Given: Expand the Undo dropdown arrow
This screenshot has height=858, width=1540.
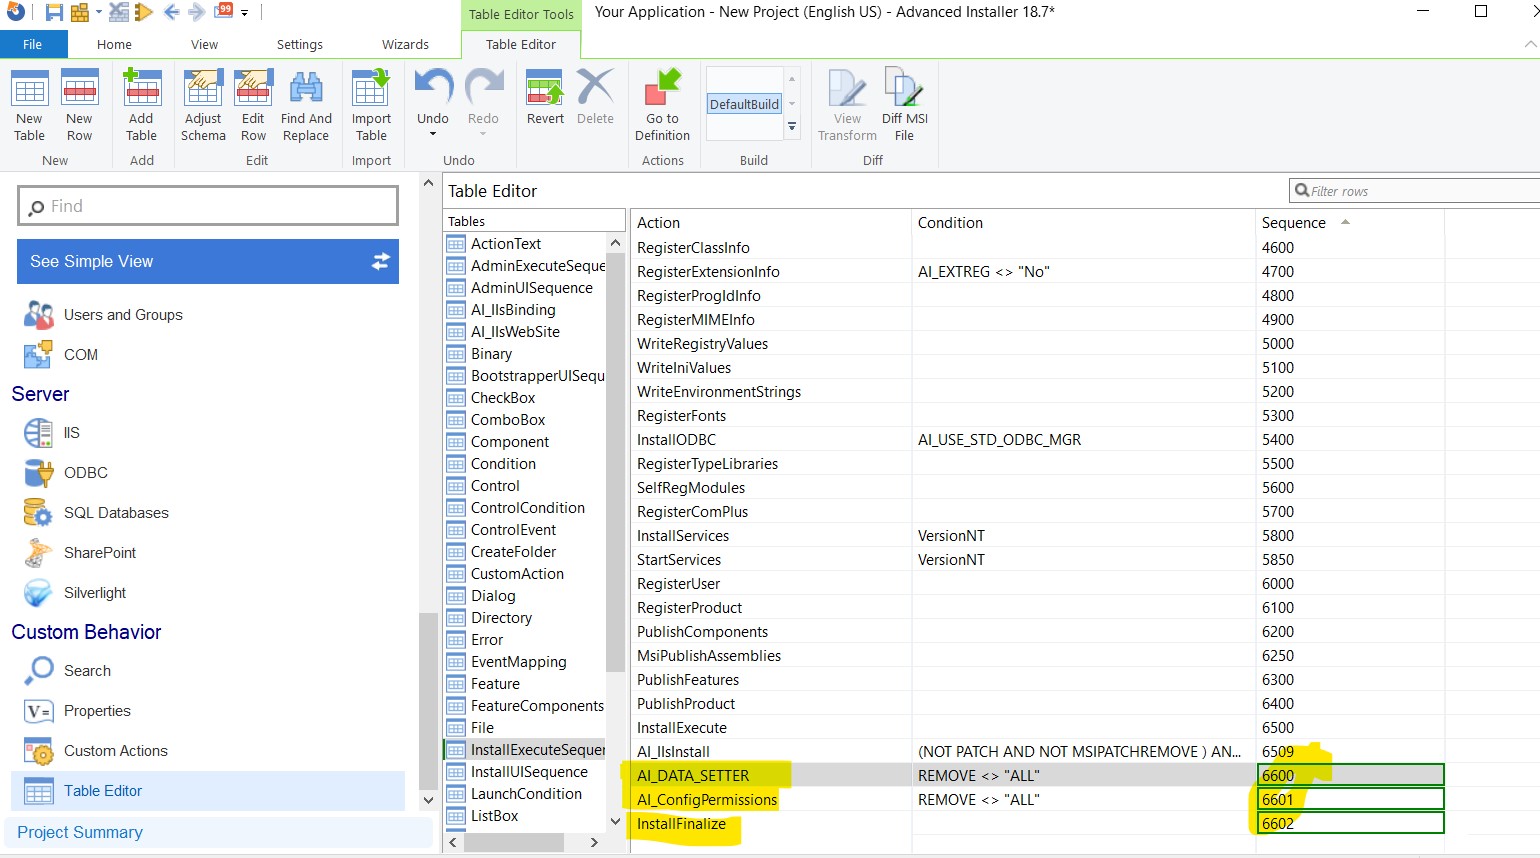Looking at the screenshot, I should coord(433,135).
